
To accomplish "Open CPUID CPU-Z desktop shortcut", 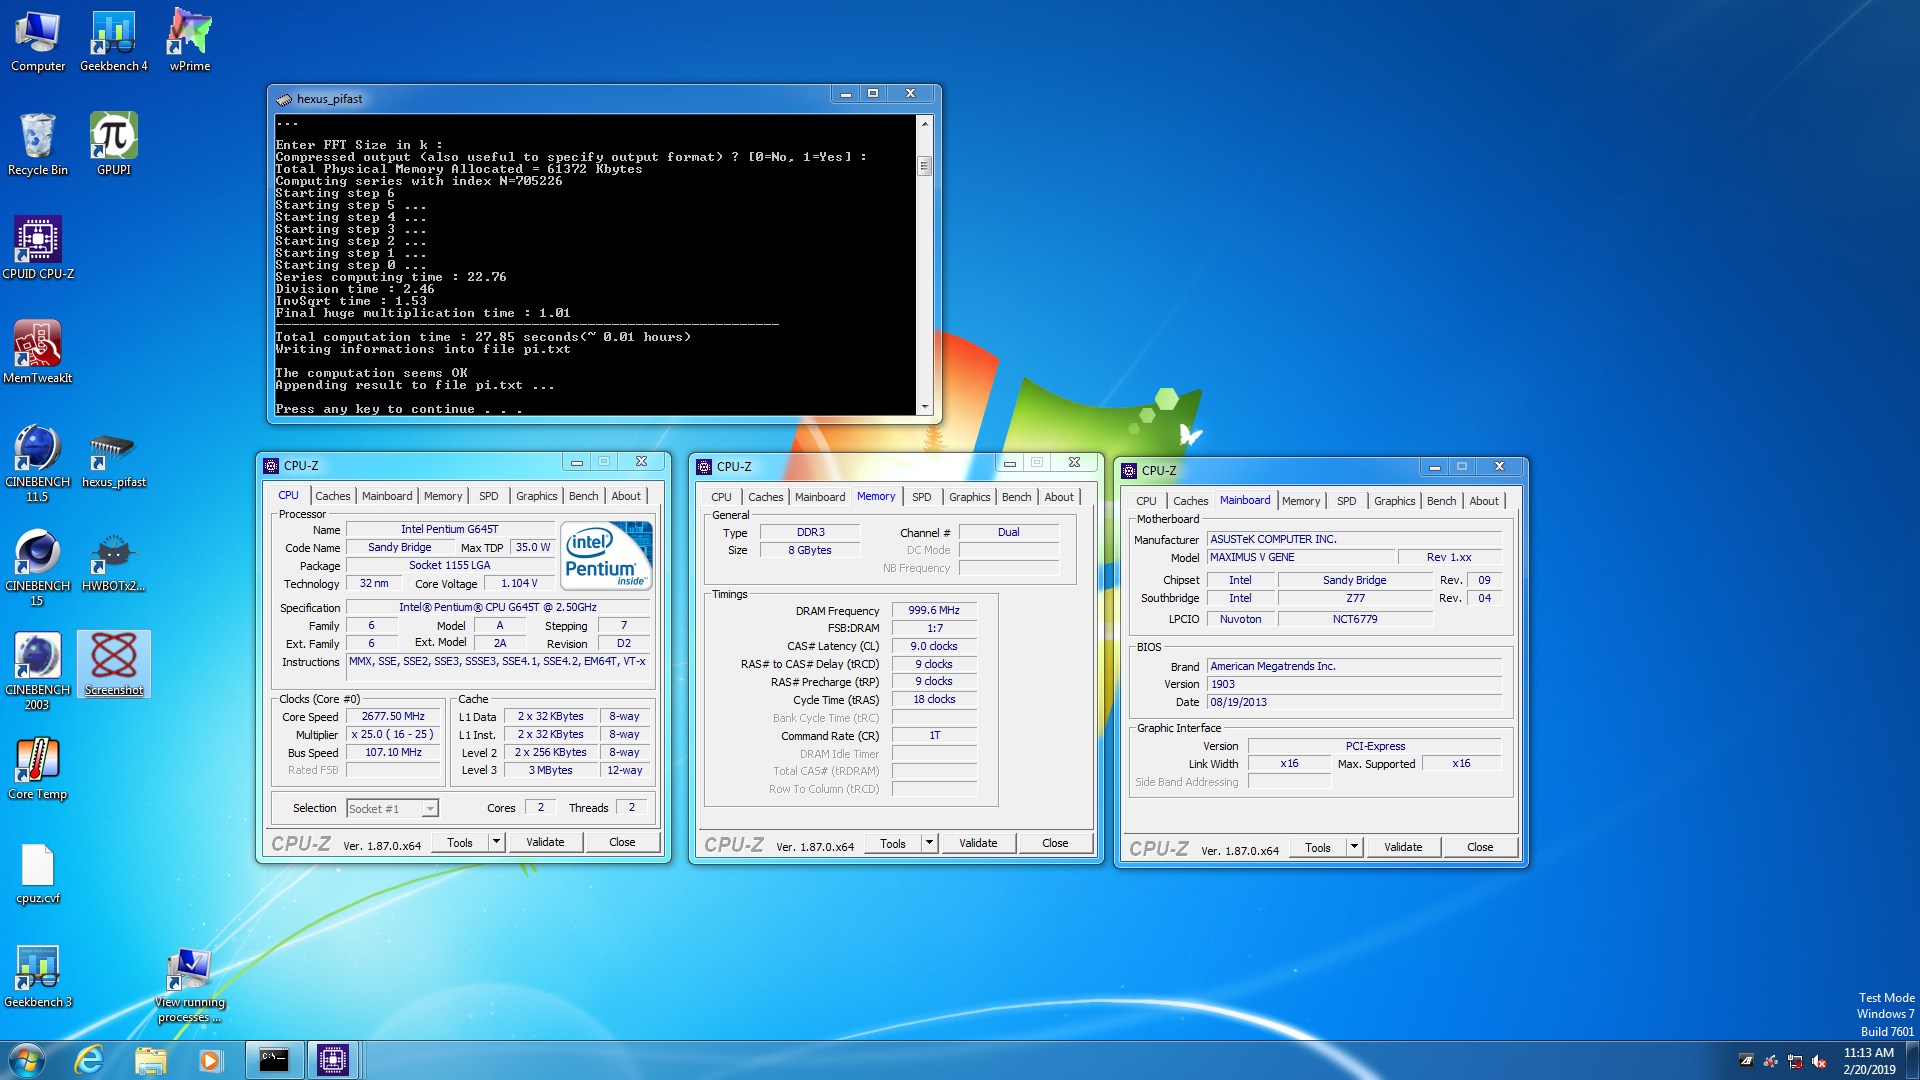I will click(38, 249).
